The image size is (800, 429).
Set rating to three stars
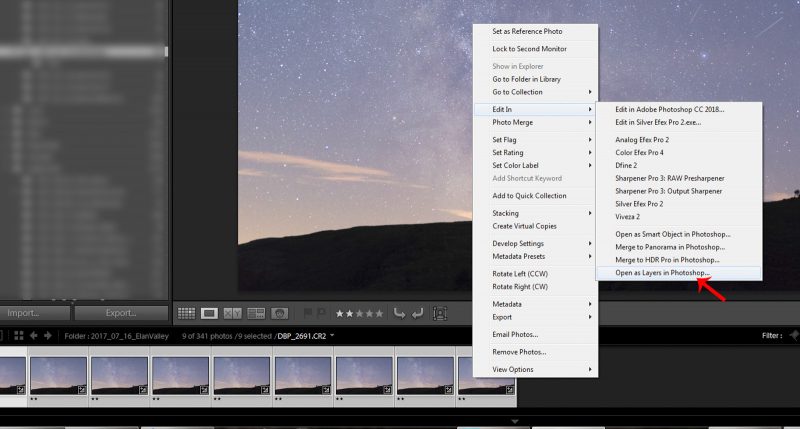[360, 314]
